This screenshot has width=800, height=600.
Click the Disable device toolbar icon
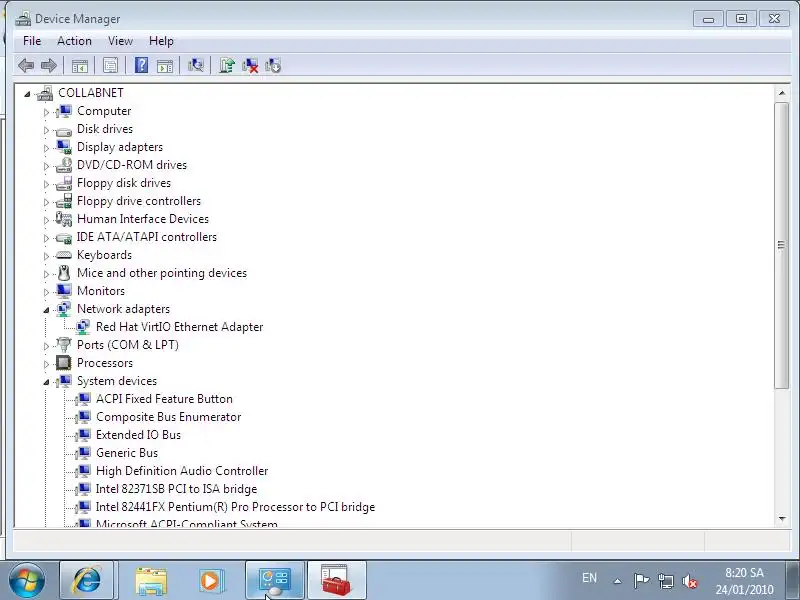273,65
